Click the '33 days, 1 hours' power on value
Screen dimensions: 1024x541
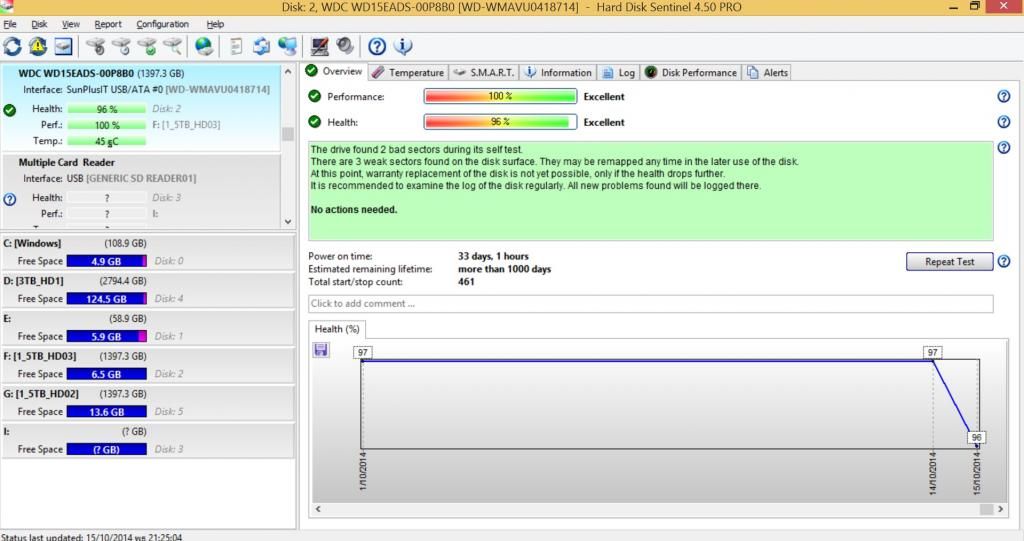pos(493,256)
